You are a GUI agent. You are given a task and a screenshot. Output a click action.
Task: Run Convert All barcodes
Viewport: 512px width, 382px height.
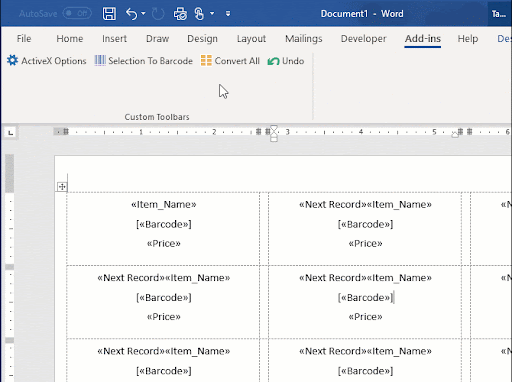[230, 61]
